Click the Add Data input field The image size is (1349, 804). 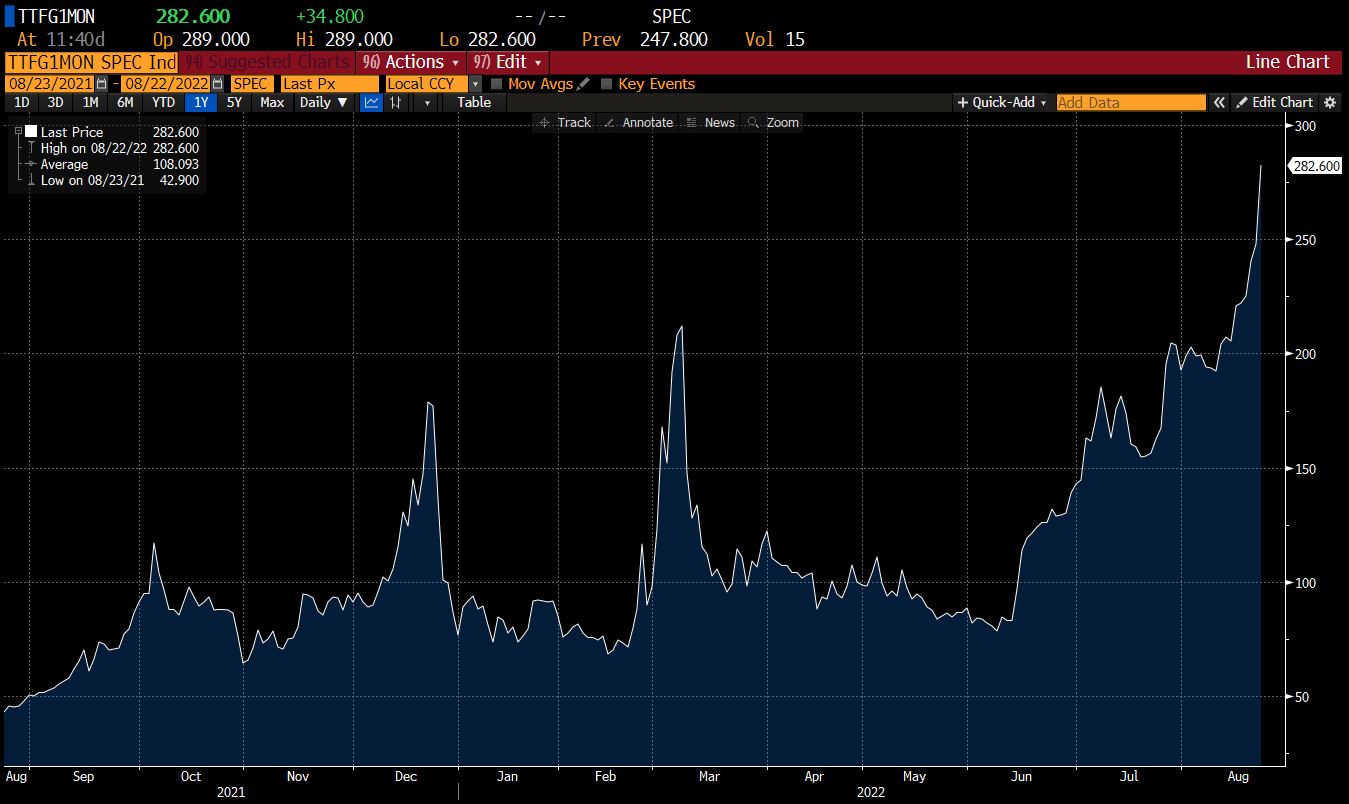tap(1130, 102)
